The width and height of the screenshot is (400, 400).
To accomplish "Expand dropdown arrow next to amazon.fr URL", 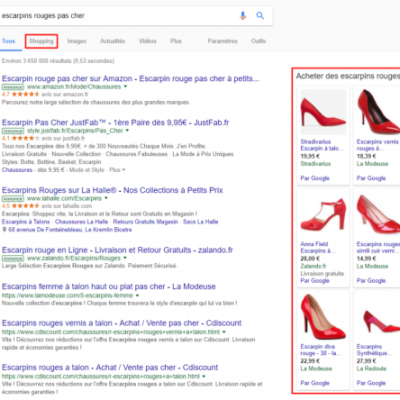I will tap(126, 87).
